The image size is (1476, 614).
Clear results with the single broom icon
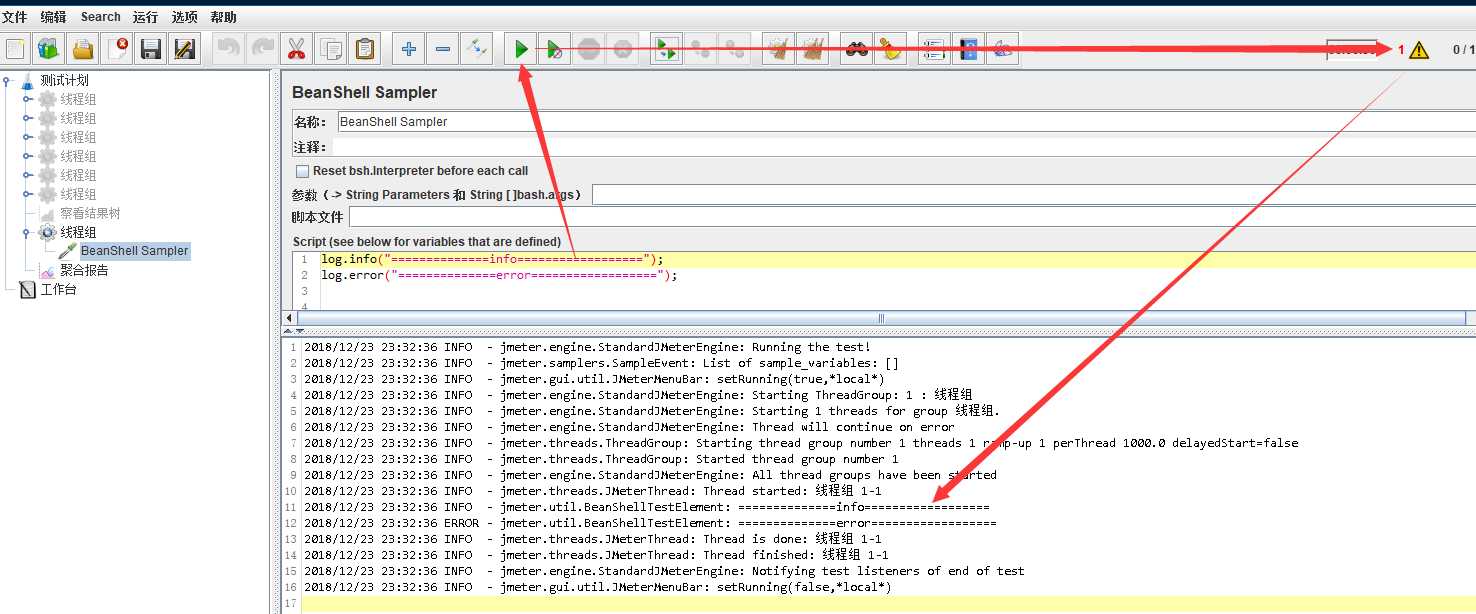click(778, 49)
